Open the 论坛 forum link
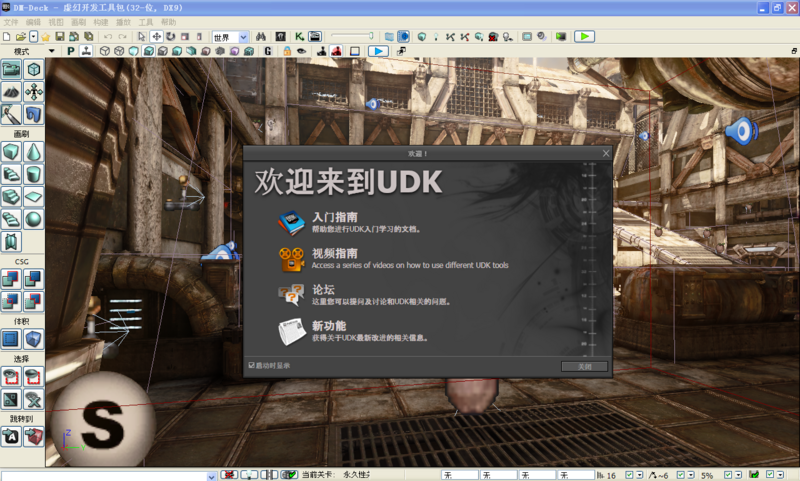The image size is (800, 481). [x=323, y=290]
